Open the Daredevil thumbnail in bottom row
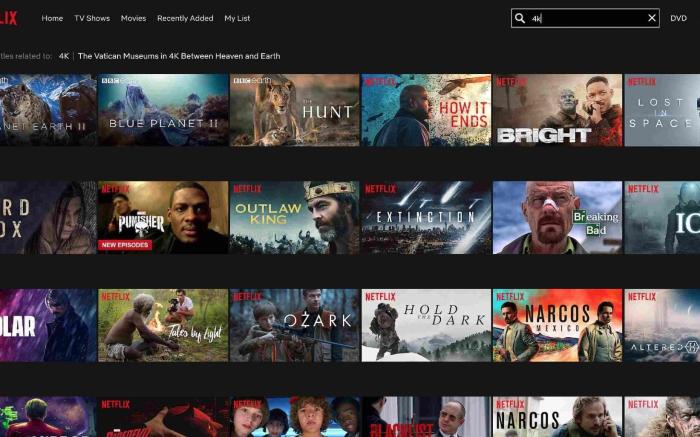The width and height of the screenshot is (700, 437). (x=163, y=417)
